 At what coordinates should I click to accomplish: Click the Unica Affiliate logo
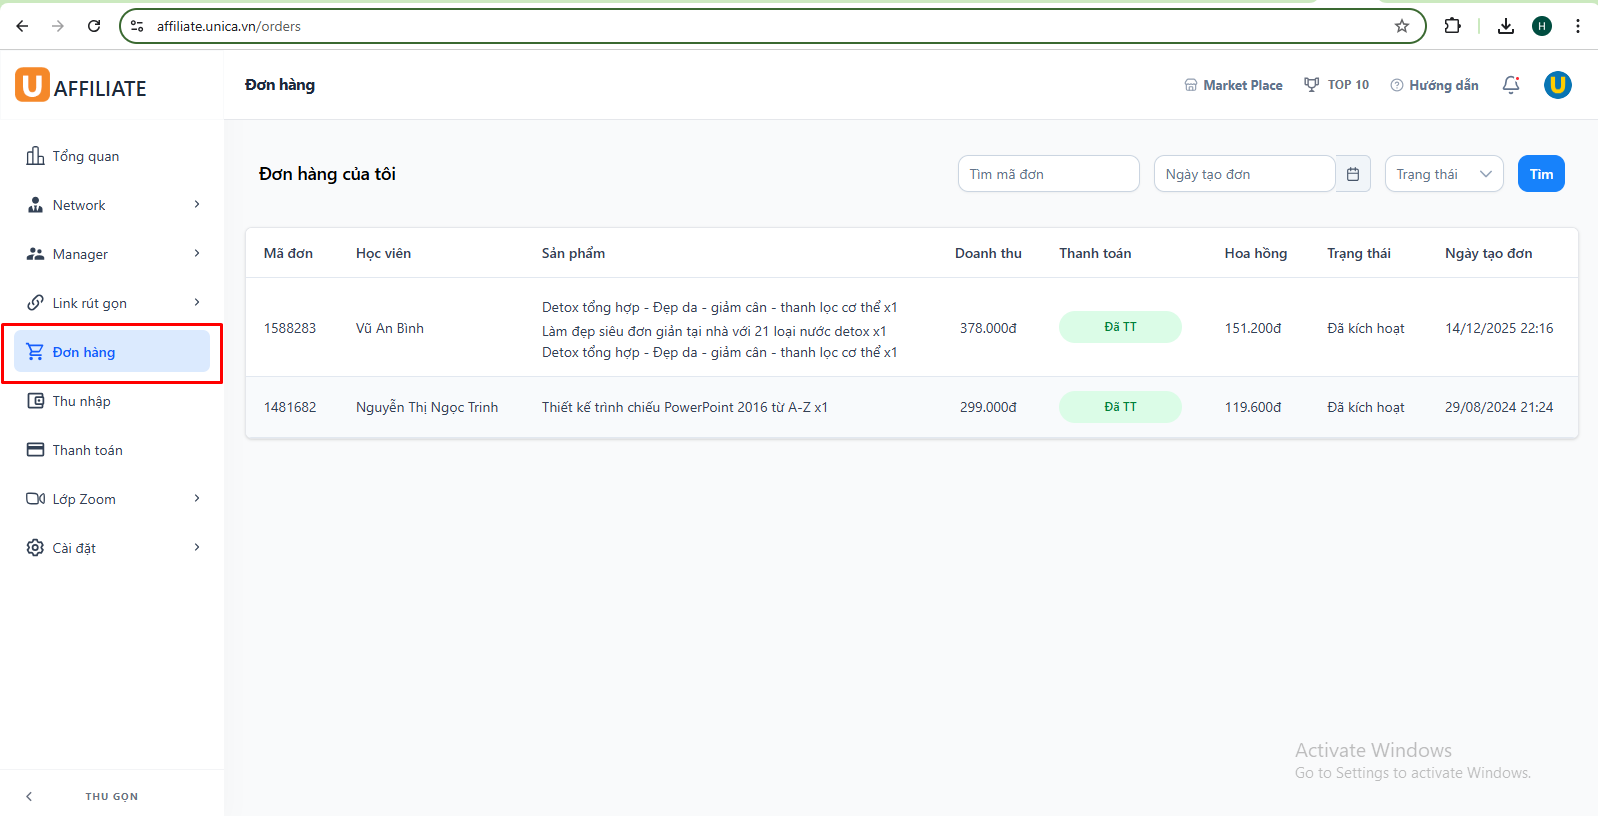(81, 87)
